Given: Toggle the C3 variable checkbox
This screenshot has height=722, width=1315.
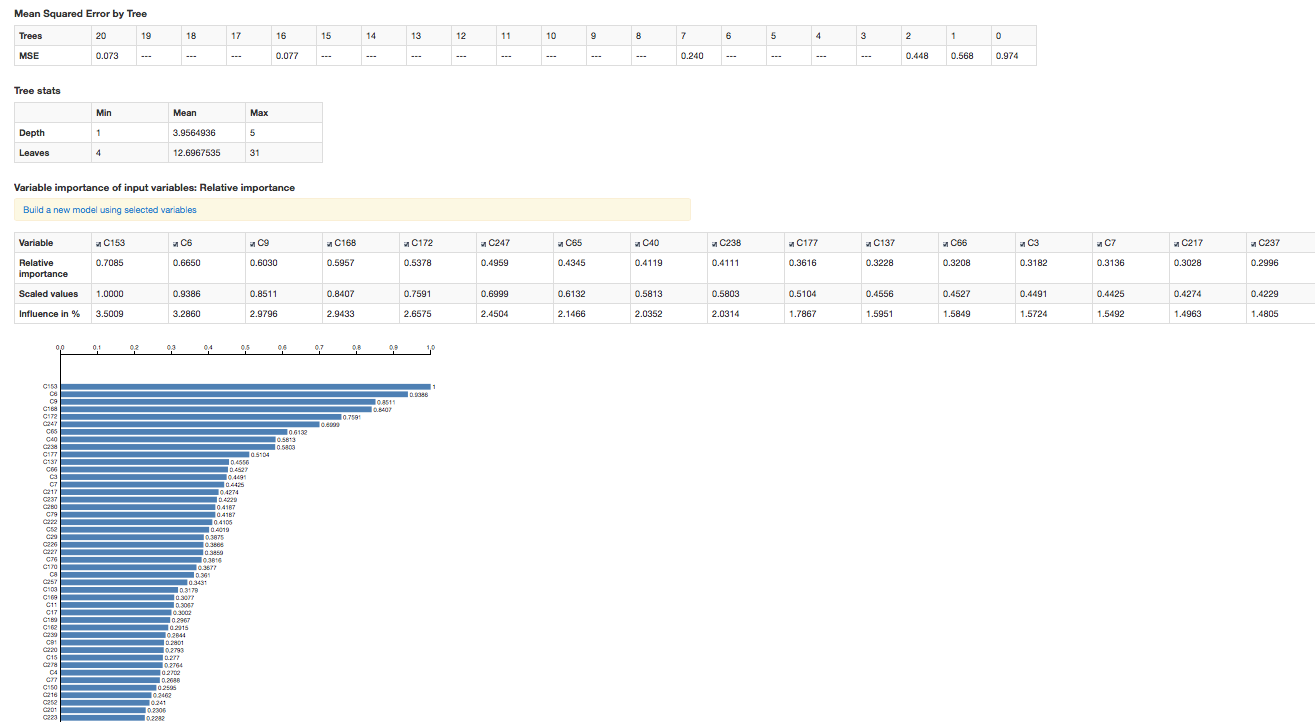Looking at the screenshot, I should (x=1022, y=243).
